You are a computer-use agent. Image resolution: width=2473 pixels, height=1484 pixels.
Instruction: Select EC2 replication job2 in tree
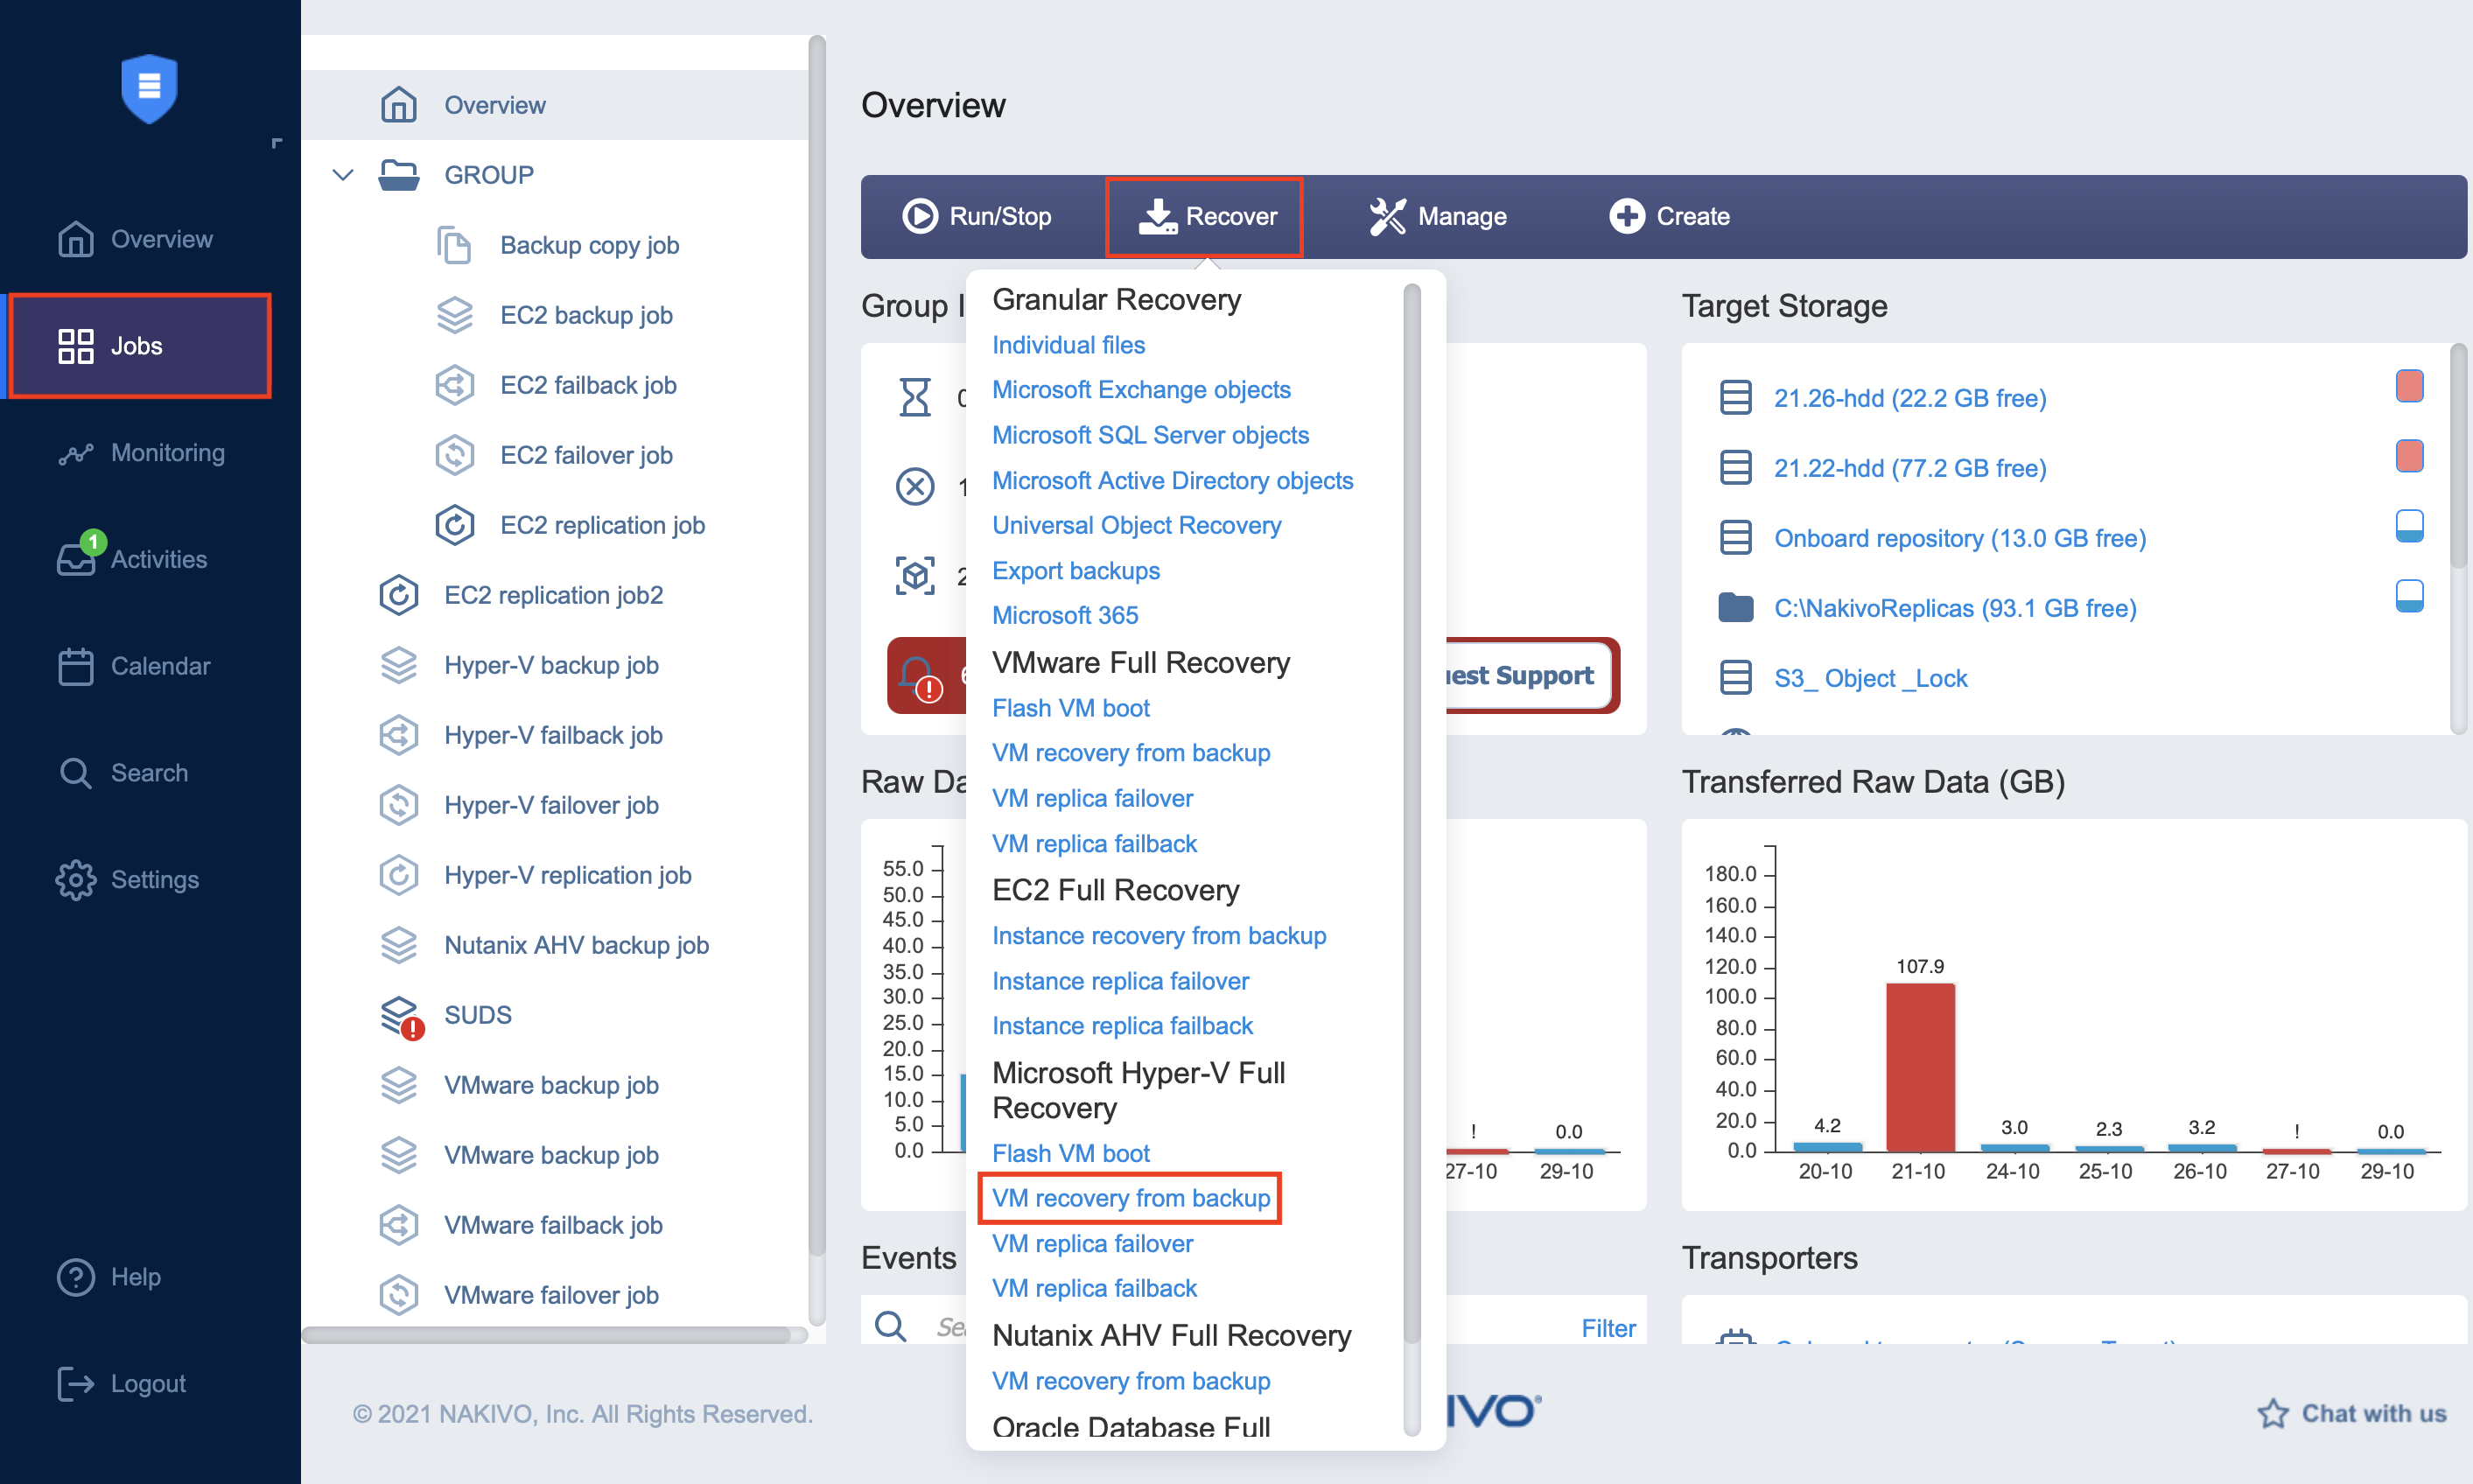point(553,595)
